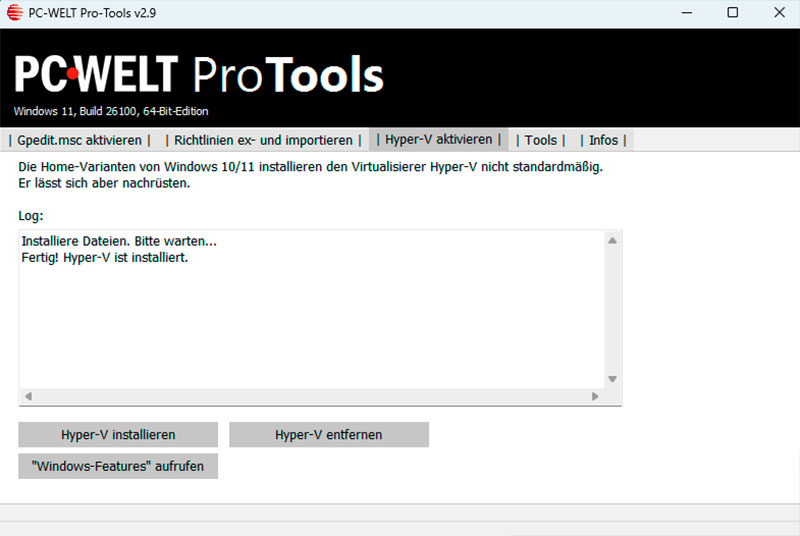Switch to the Infos tab
Image resolution: width=800 pixels, height=536 pixels.
pos(603,140)
